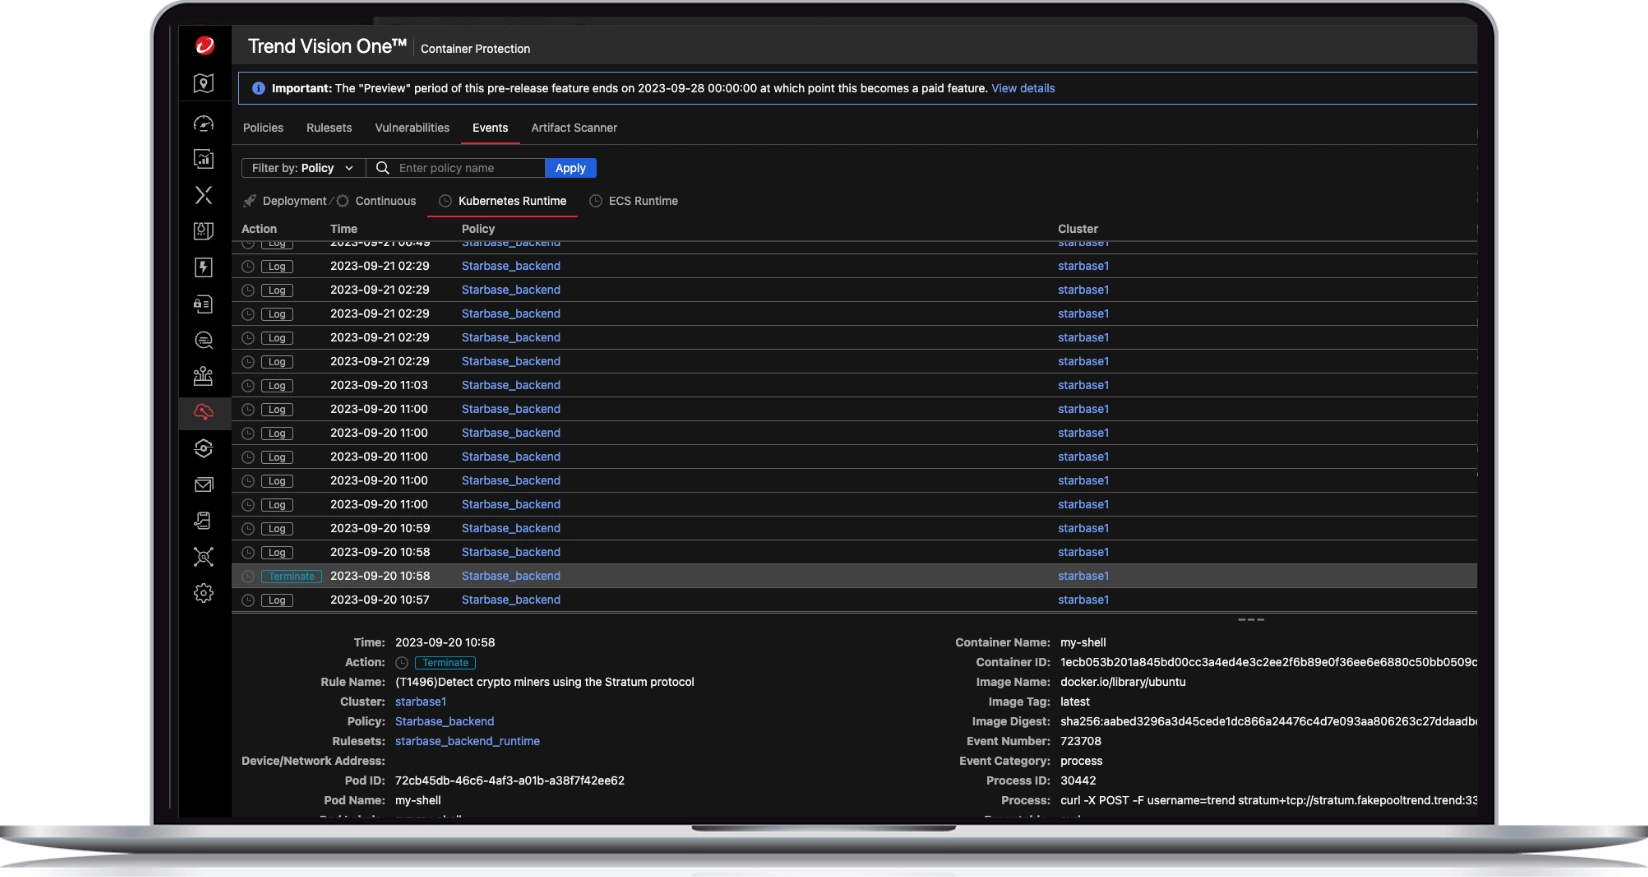
Task: Select the Kubernetes Runtime sub-tab
Action: tap(503, 201)
